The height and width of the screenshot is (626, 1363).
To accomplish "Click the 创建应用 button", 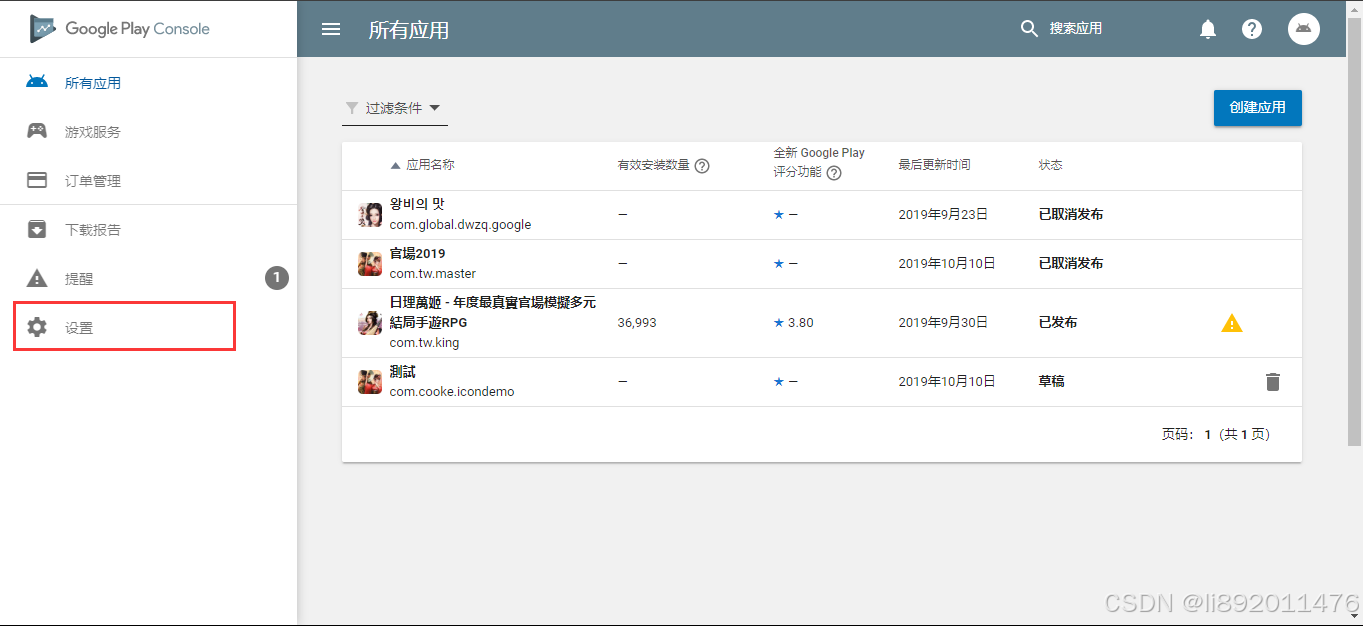I will [x=1258, y=108].
